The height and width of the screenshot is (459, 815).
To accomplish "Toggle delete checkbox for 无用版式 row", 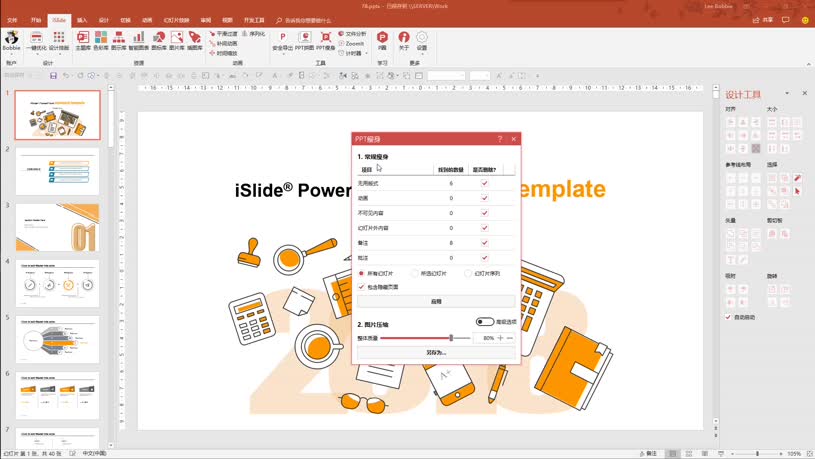I will coord(484,183).
